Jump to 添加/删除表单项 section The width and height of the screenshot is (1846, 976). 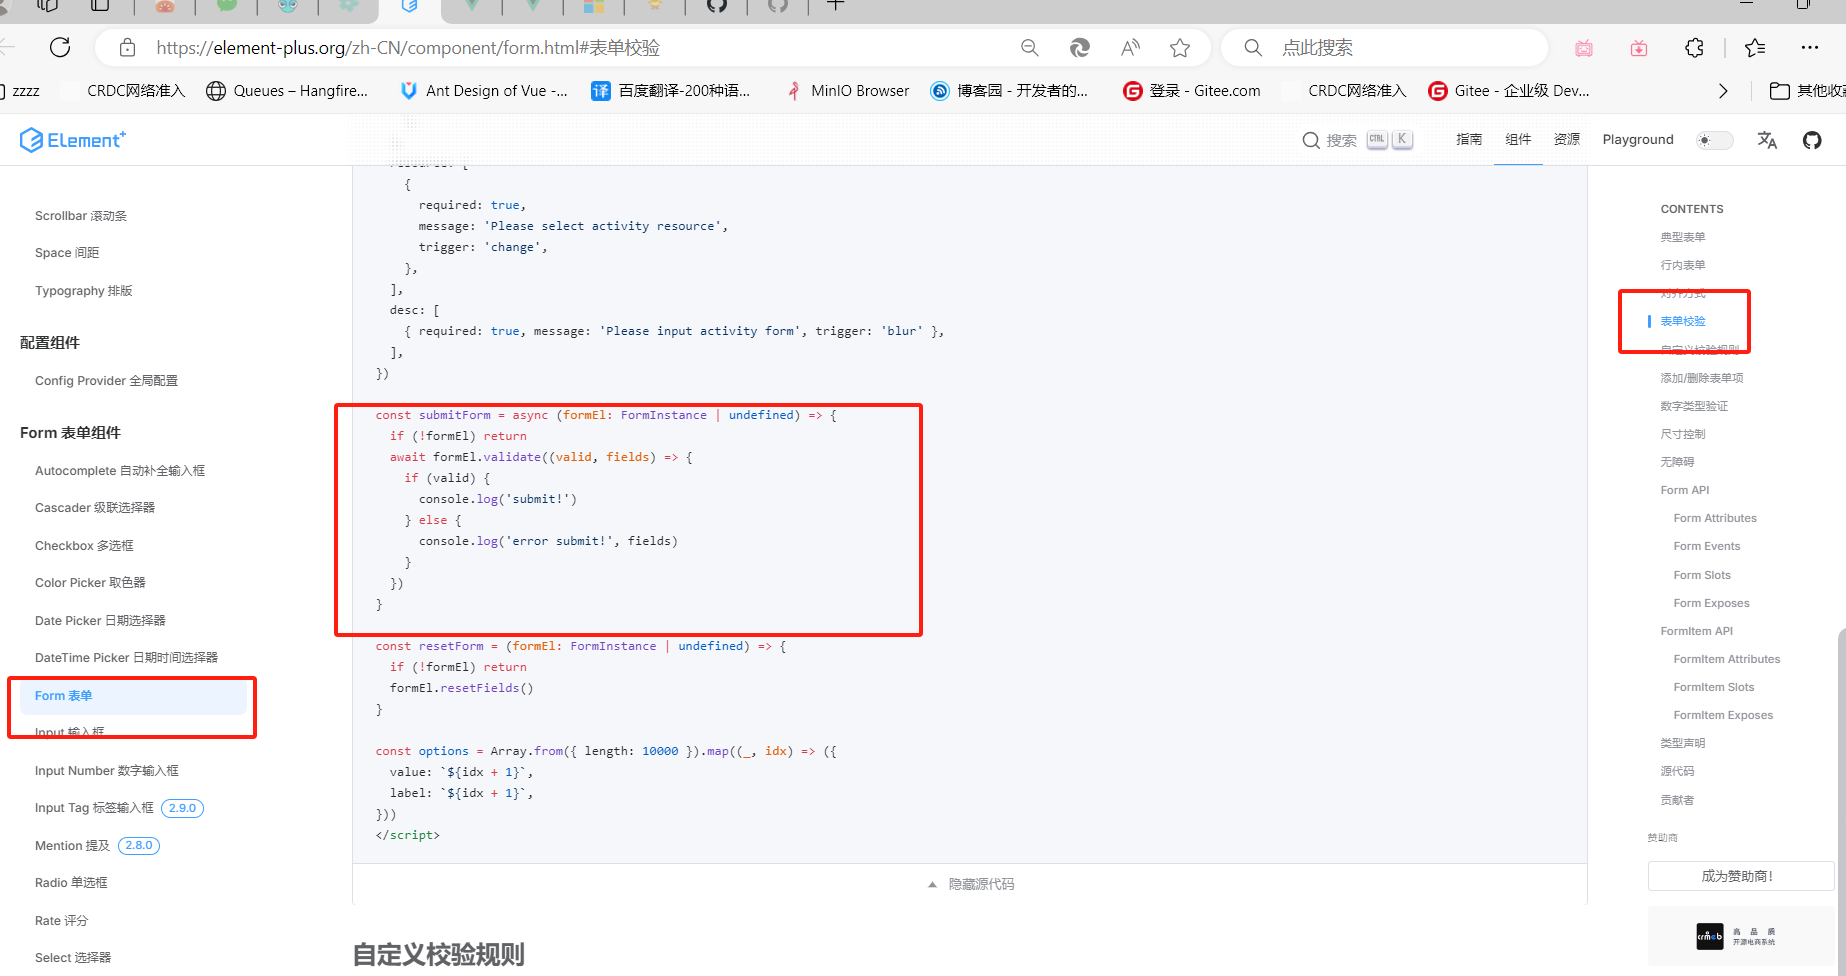pos(1702,378)
